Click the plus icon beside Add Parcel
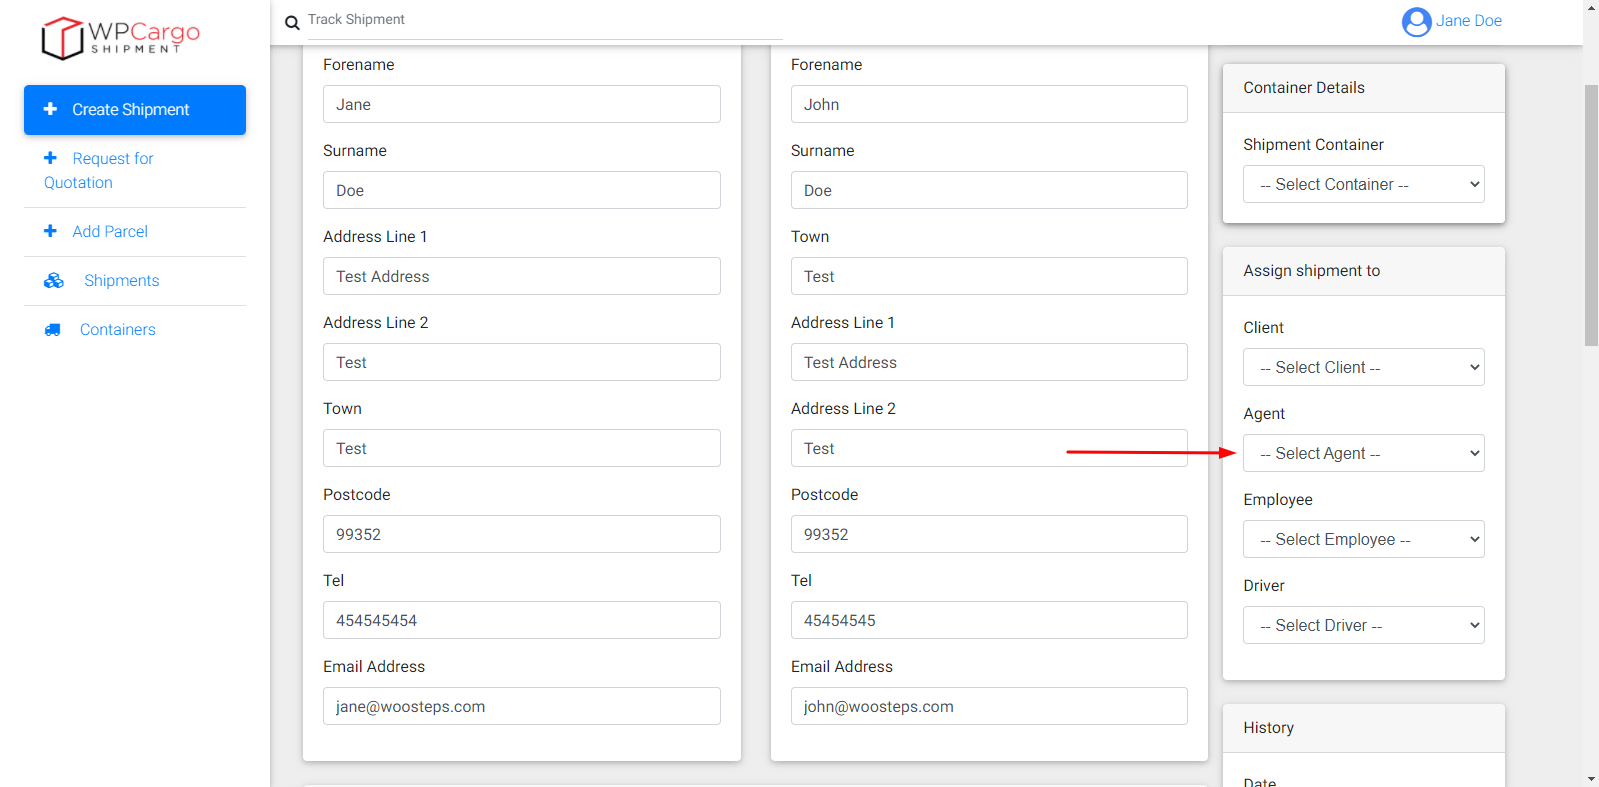 [x=50, y=231]
